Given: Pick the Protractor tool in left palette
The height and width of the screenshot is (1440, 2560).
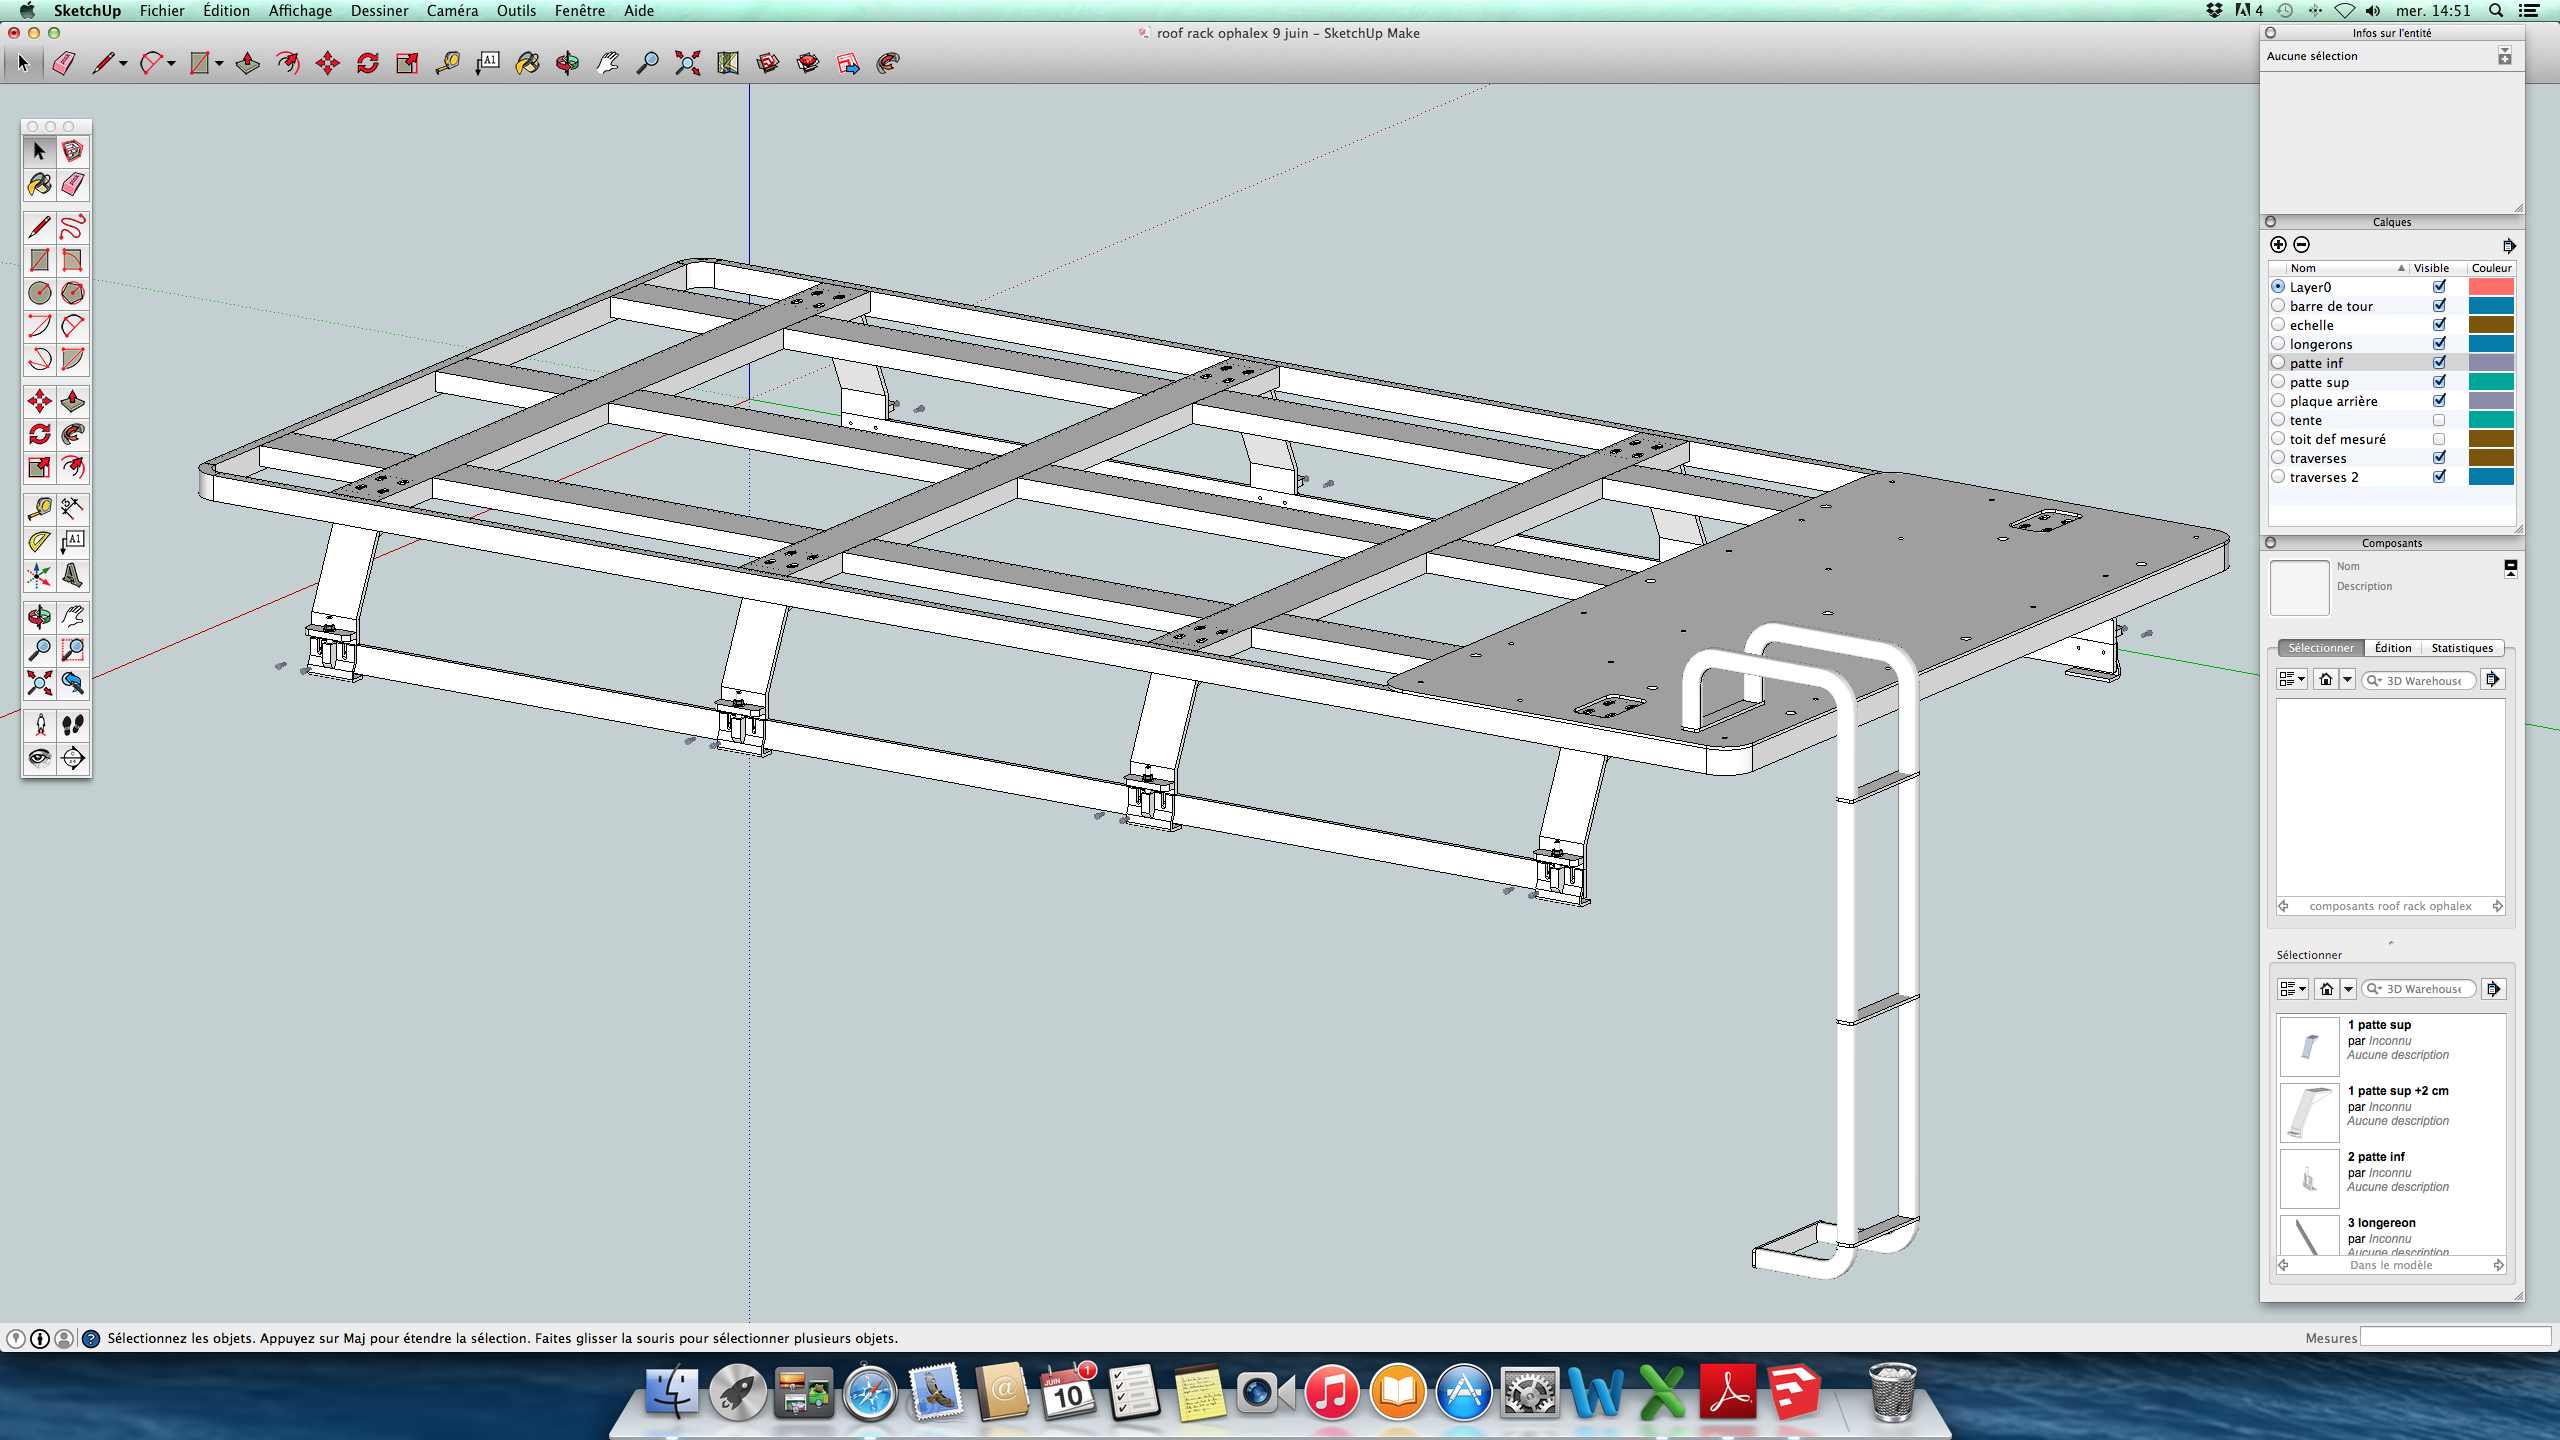Looking at the screenshot, I should coord(39,541).
